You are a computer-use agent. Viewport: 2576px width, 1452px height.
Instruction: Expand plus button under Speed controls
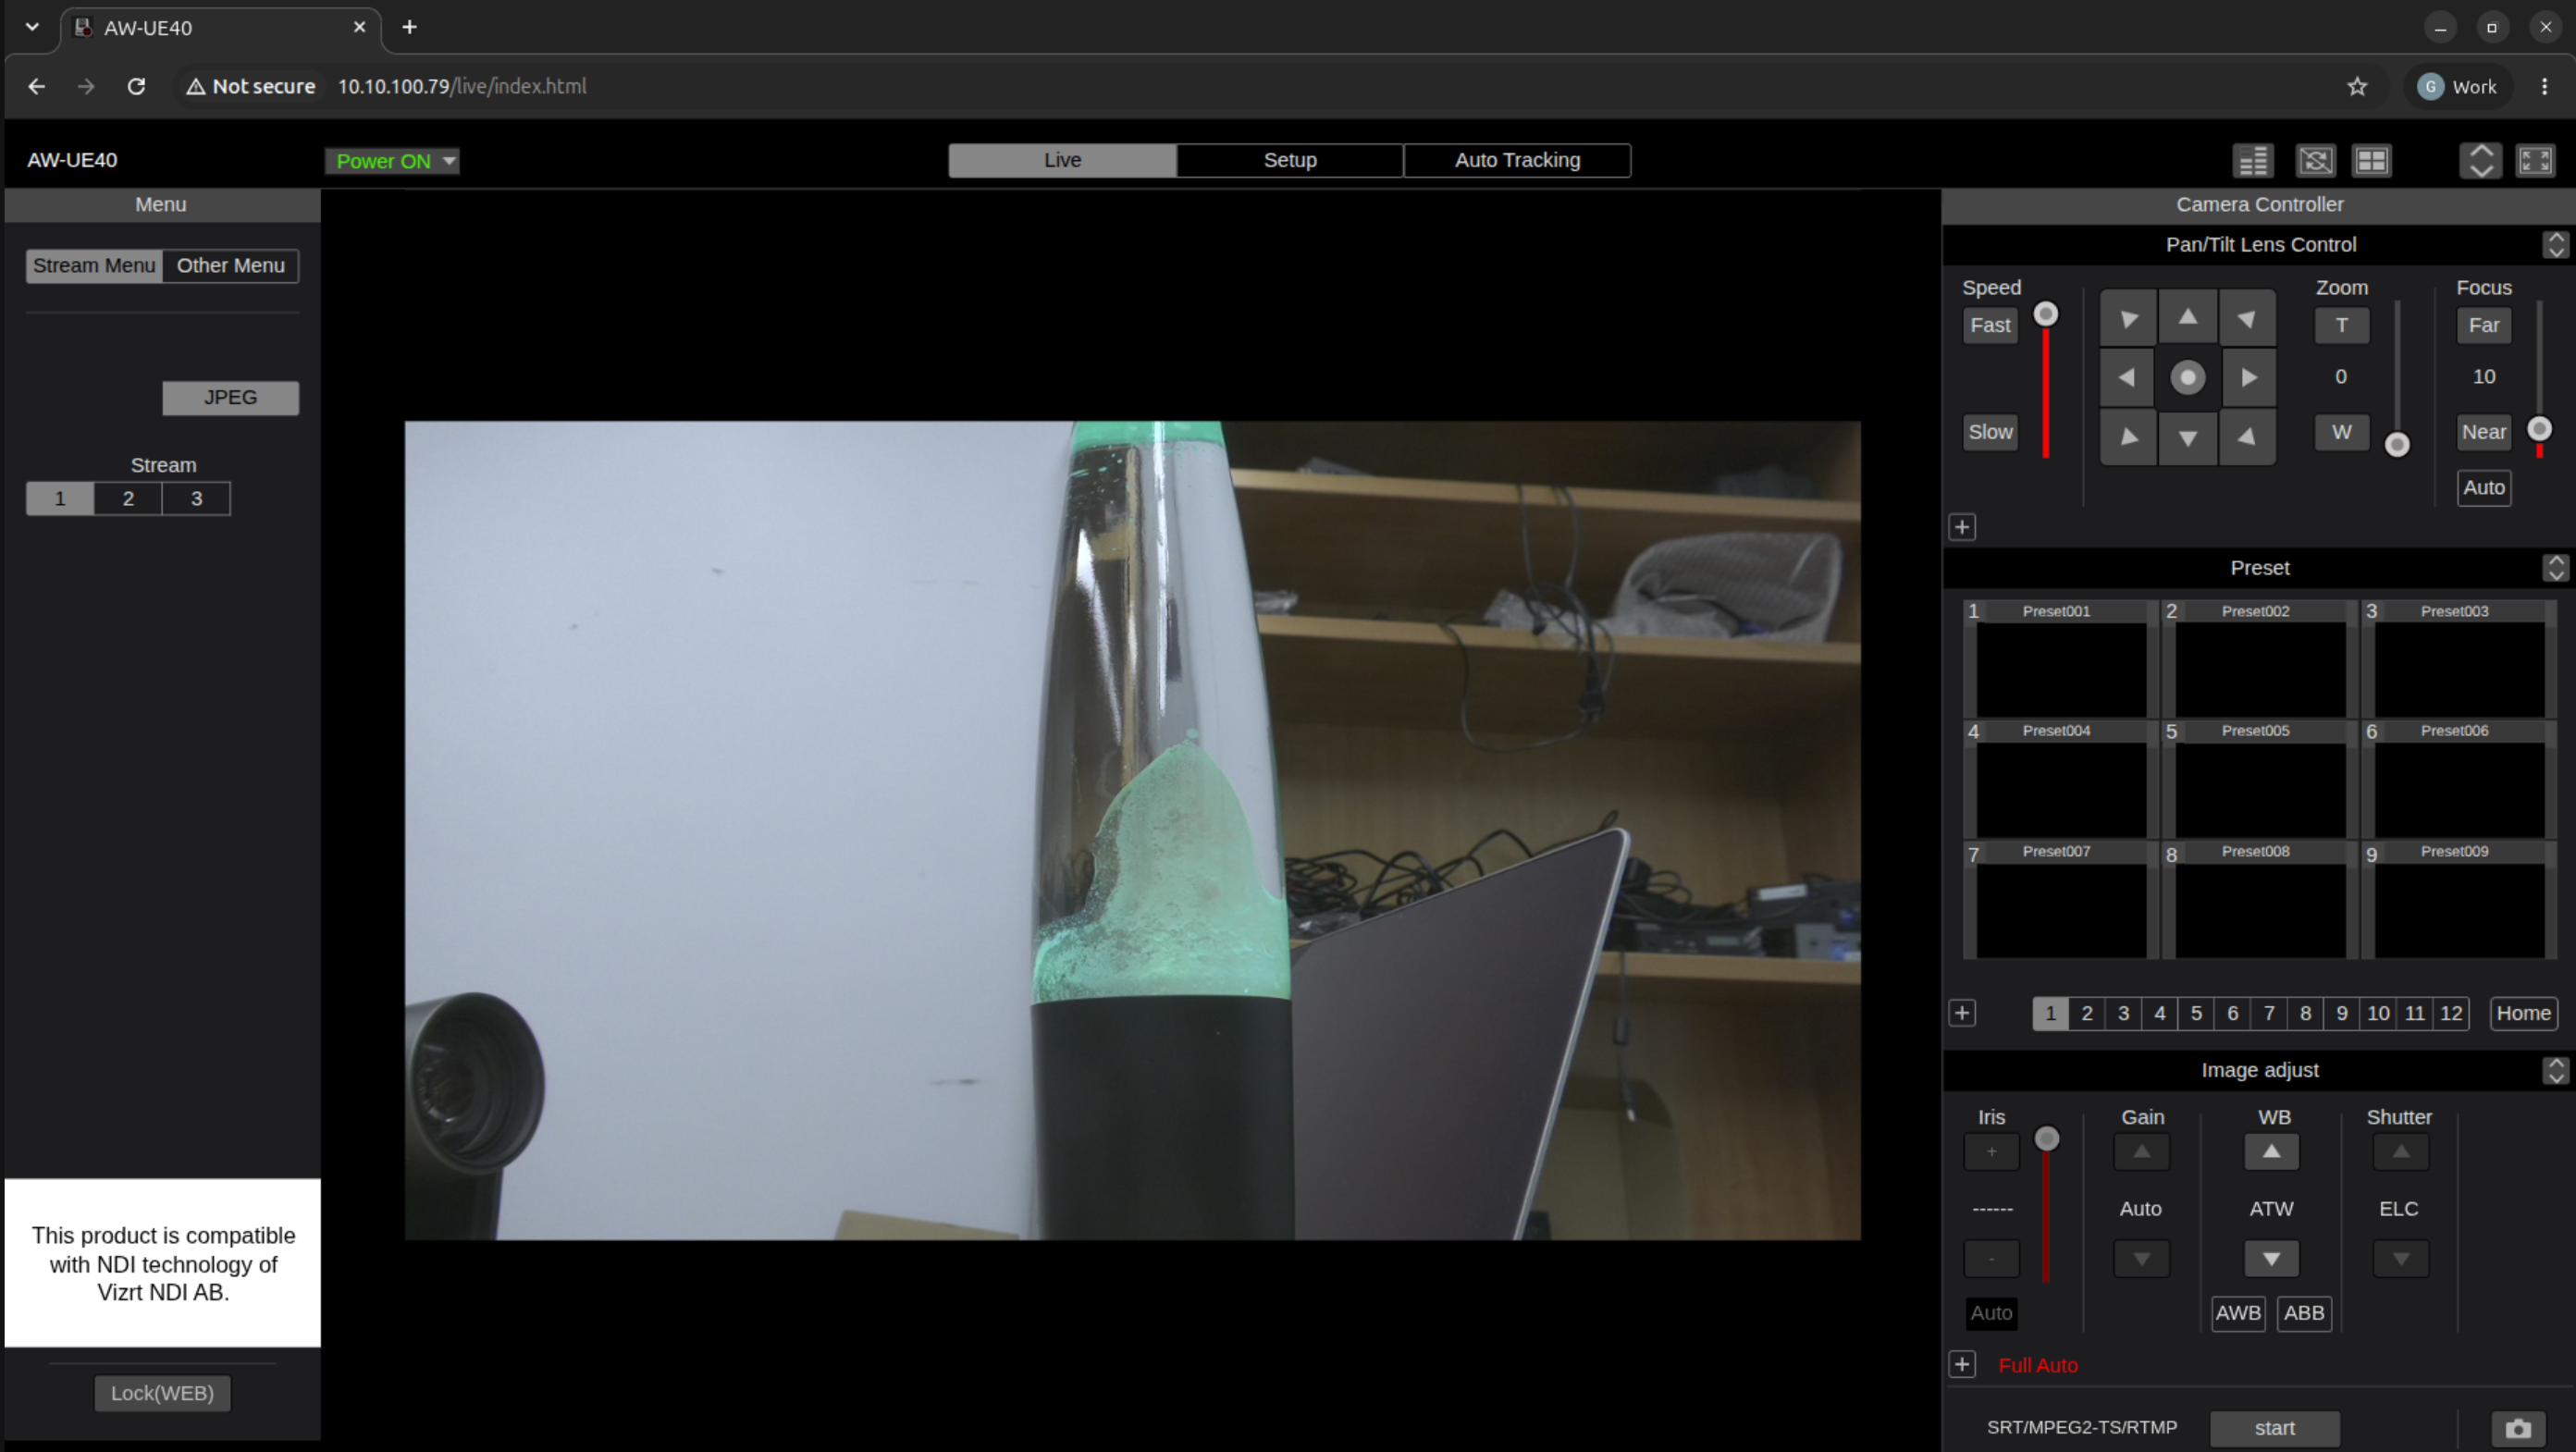click(1962, 527)
